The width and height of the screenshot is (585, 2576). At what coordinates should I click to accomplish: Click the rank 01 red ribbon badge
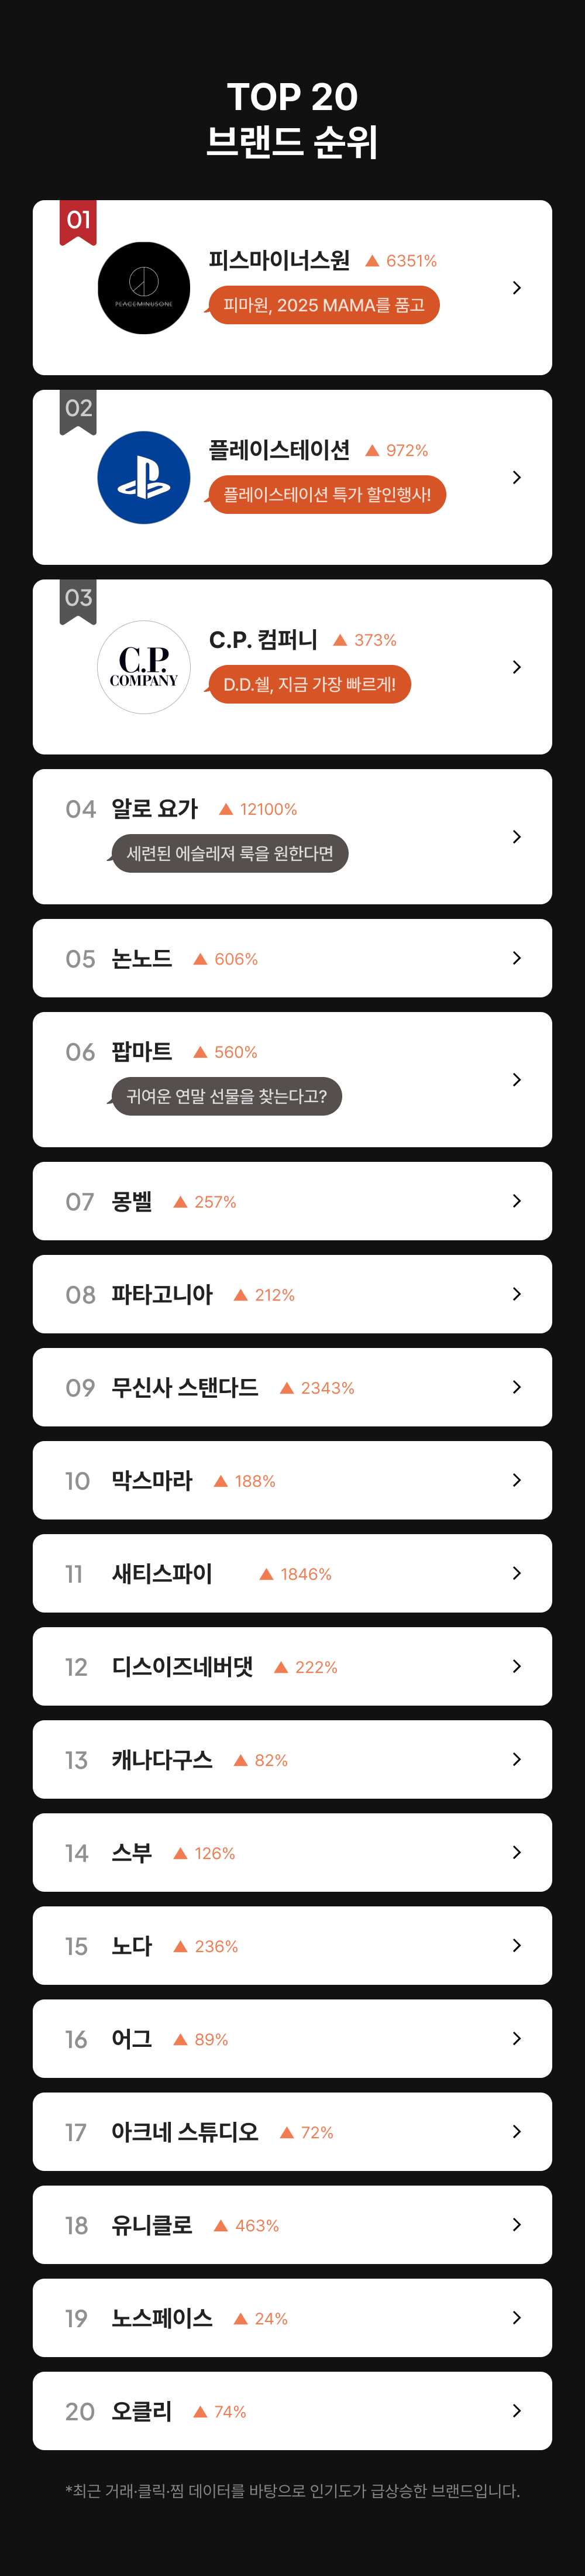(78, 221)
